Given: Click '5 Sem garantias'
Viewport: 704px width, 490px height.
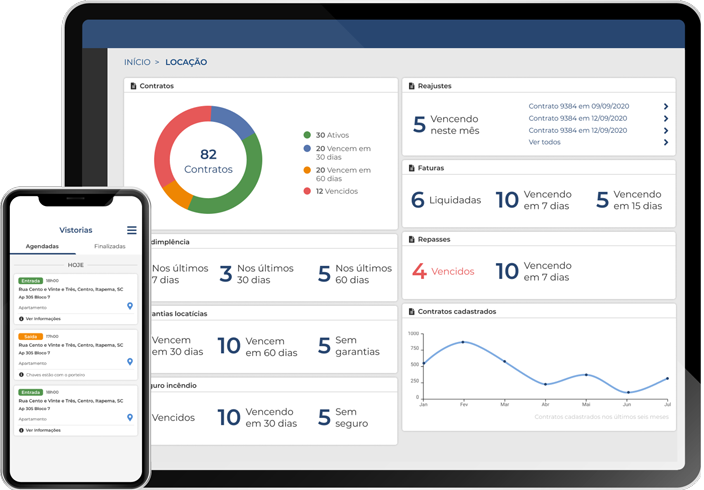Looking at the screenshot, I should [349, 346].
